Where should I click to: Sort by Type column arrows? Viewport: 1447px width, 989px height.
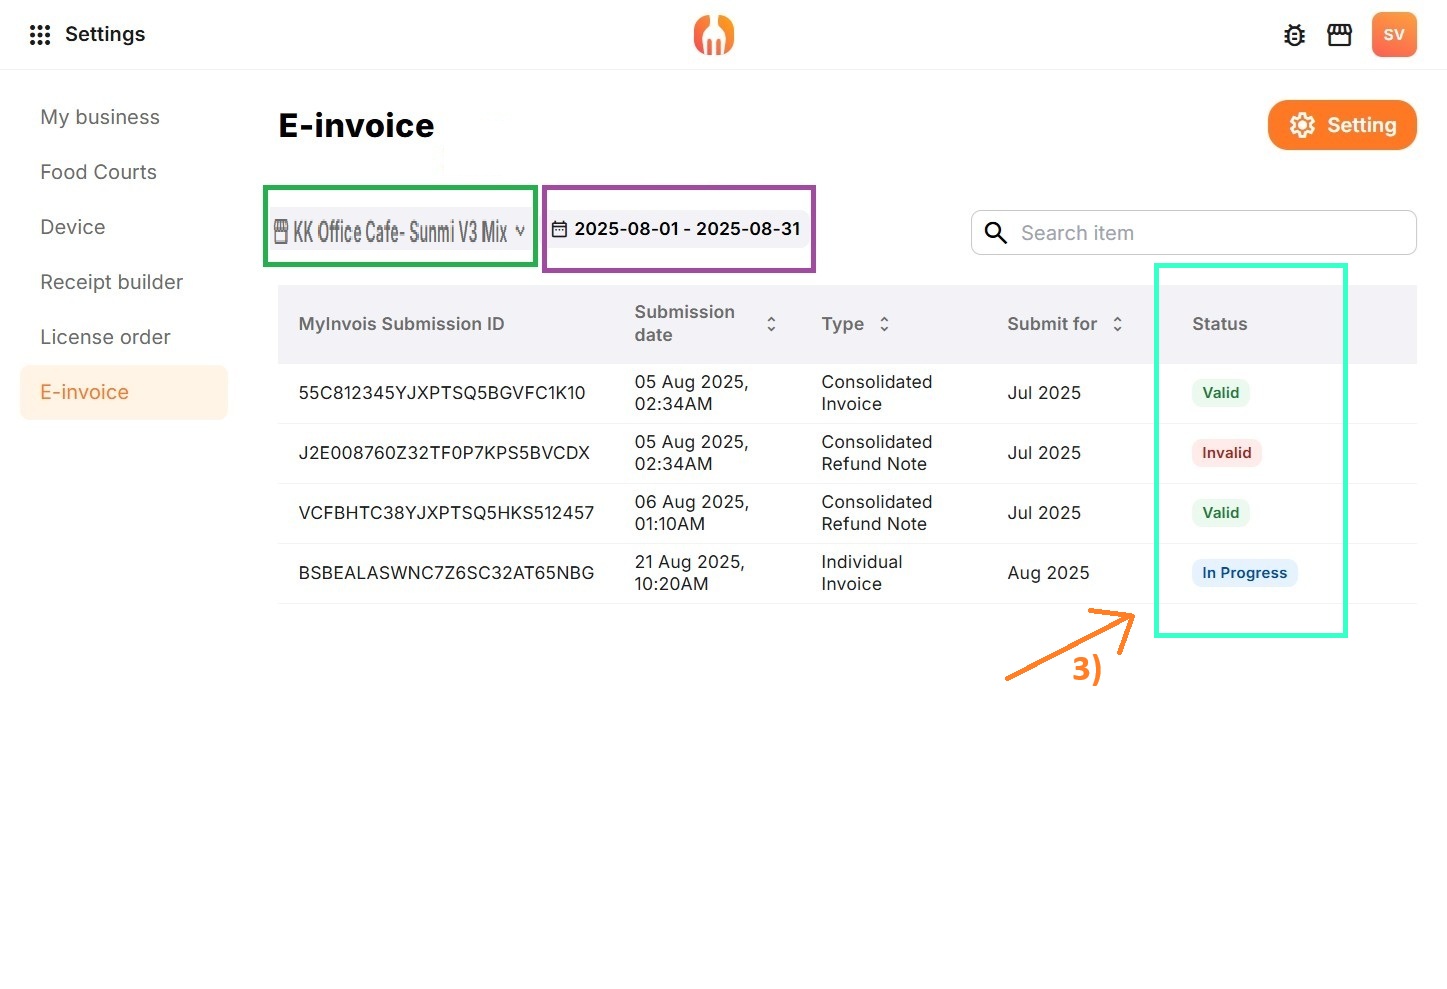884,324
